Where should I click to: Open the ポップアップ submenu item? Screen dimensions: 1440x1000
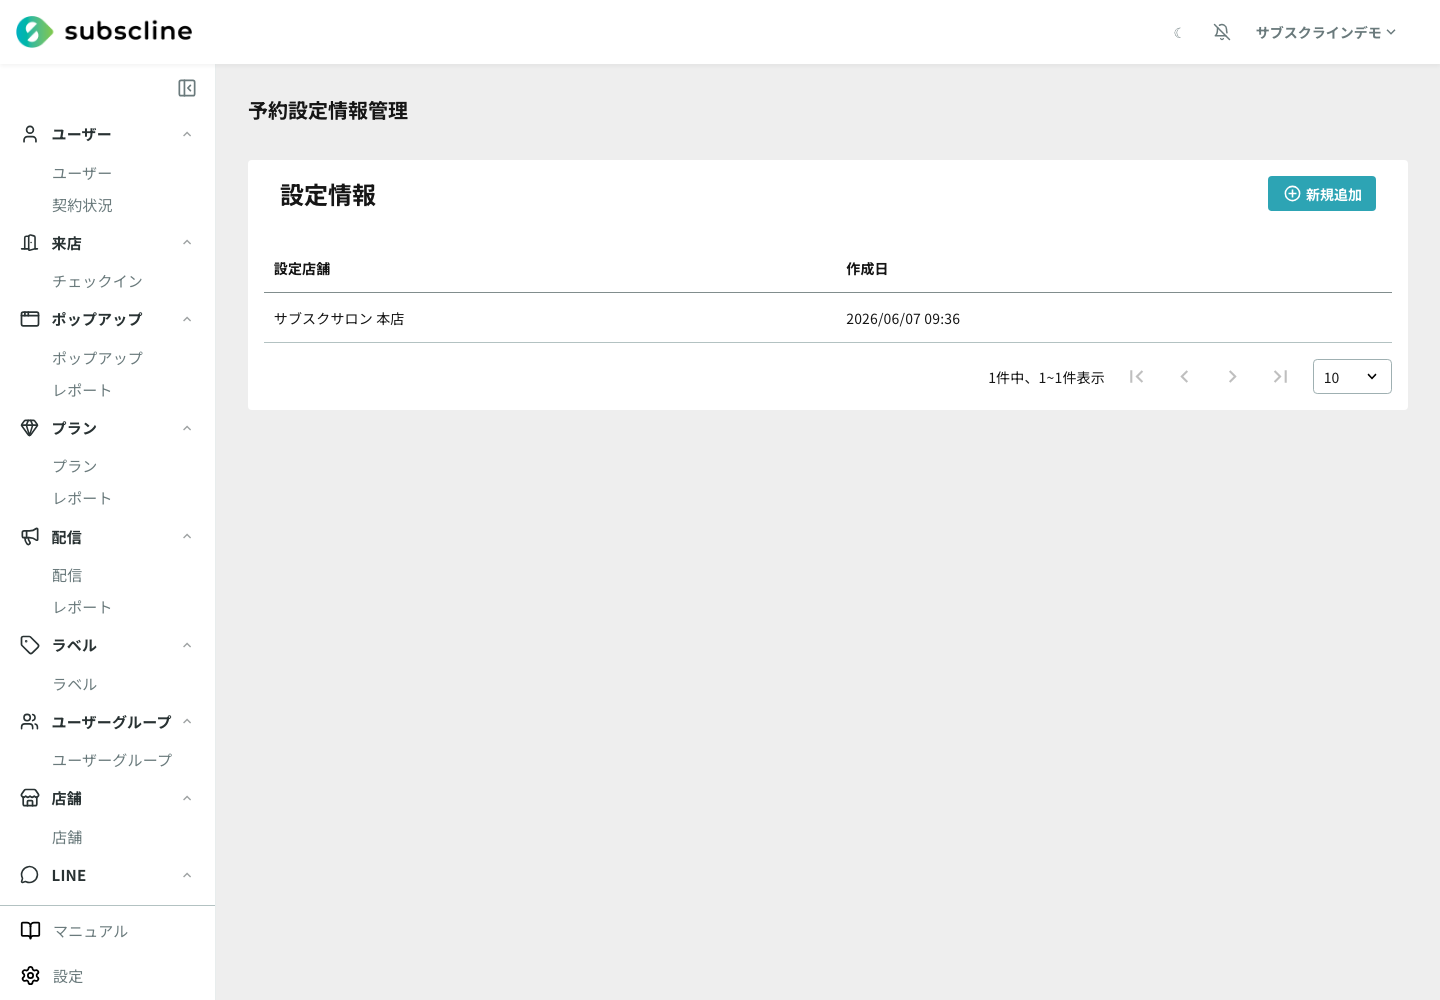(x=97, y=358)
